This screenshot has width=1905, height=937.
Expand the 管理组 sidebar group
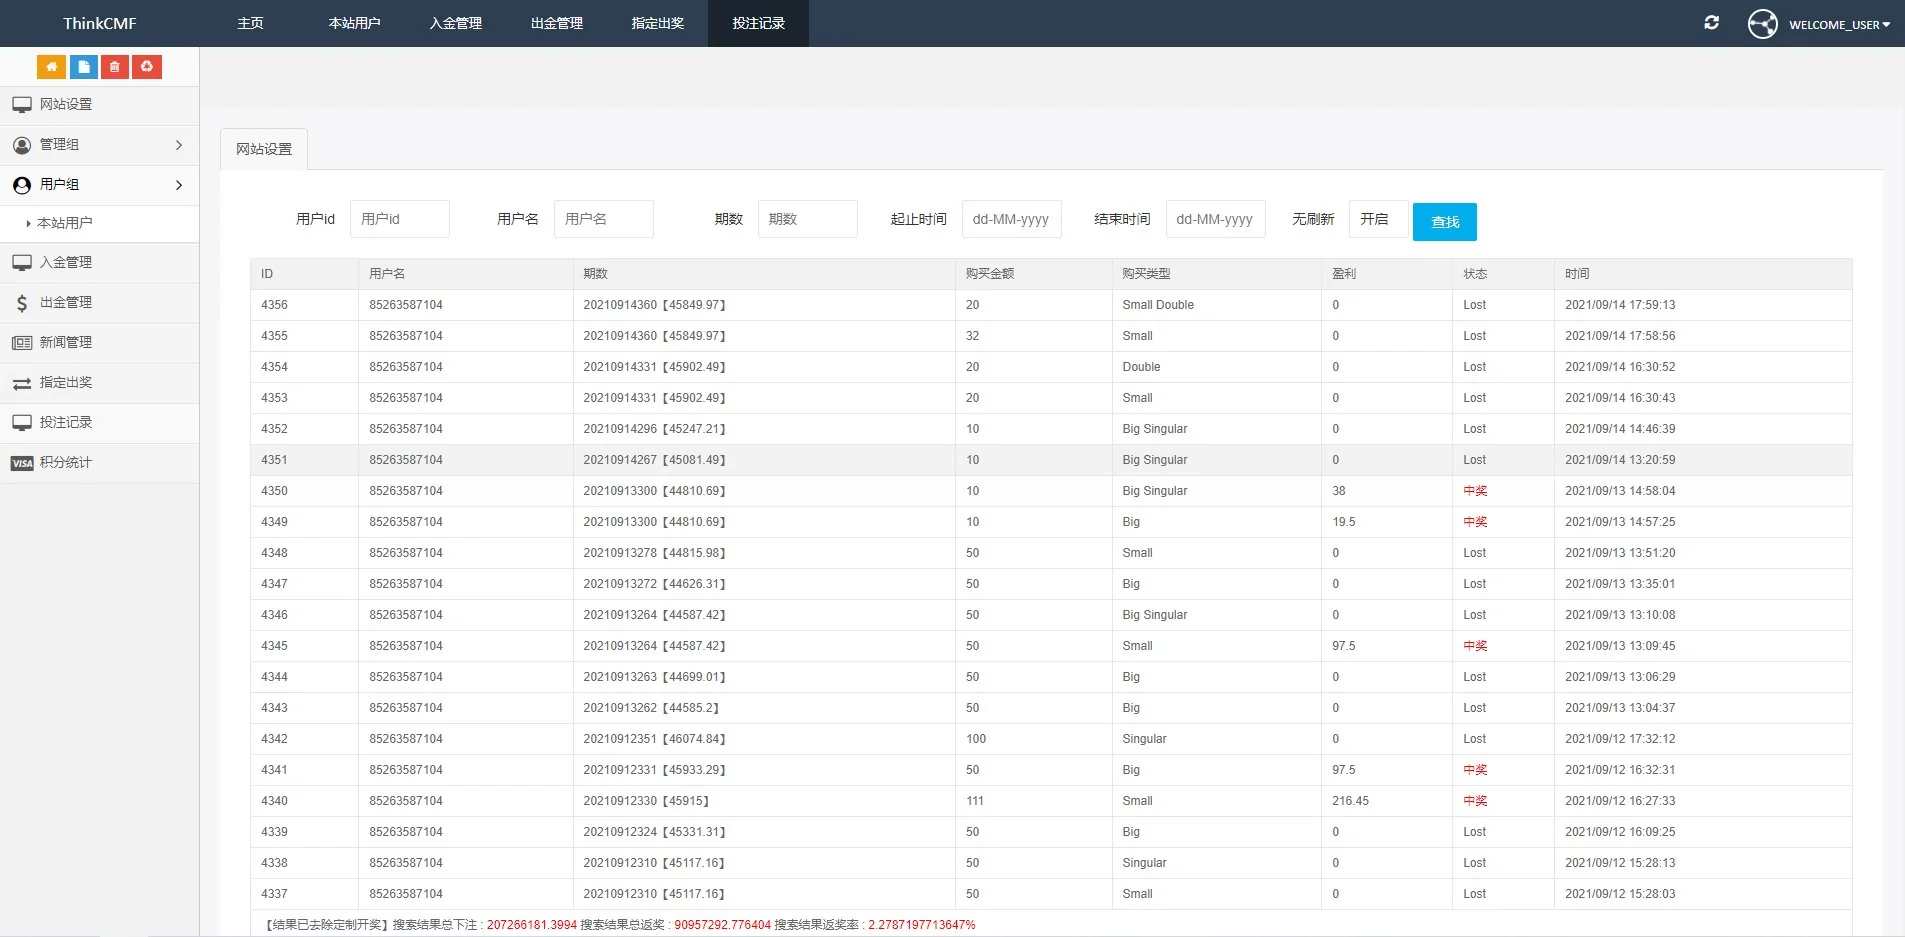point(99,145)
